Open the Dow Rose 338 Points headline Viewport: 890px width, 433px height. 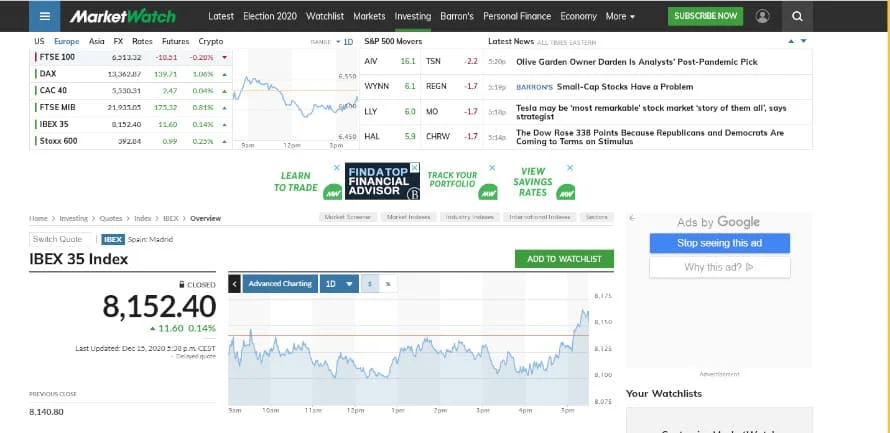point(650,137)
